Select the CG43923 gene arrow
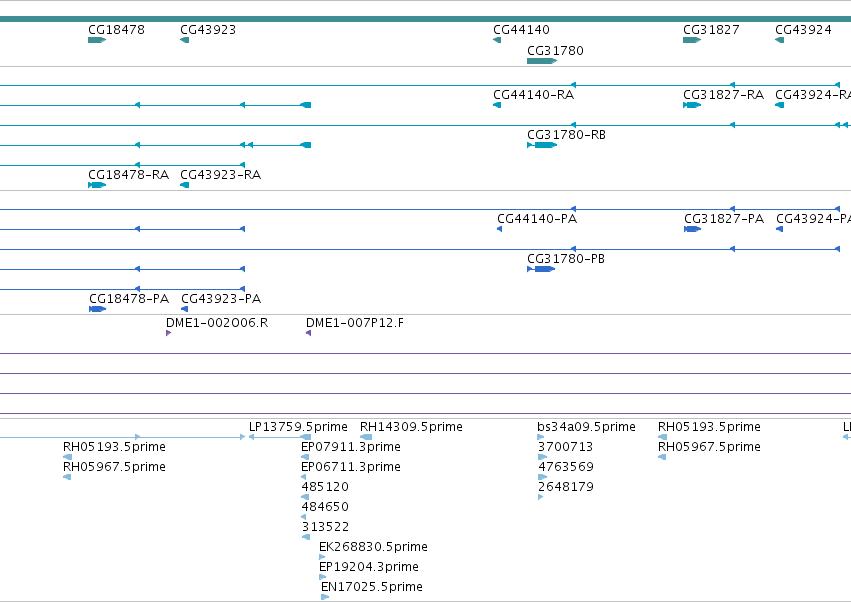 (185, 40)
